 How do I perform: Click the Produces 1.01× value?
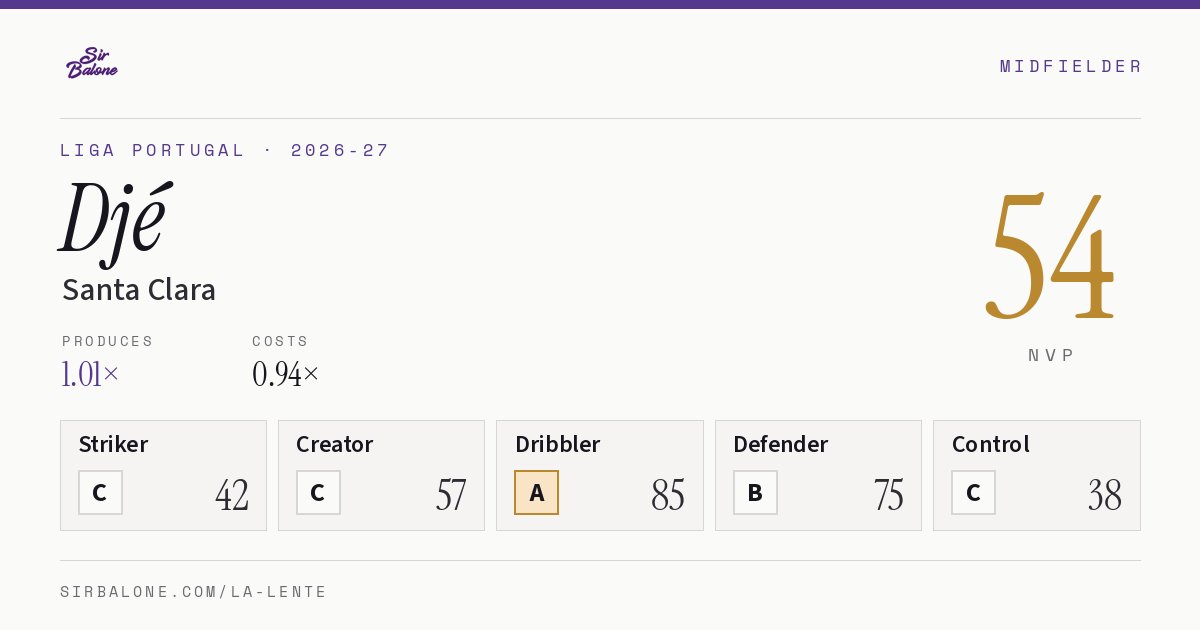[x=90, y=374]
